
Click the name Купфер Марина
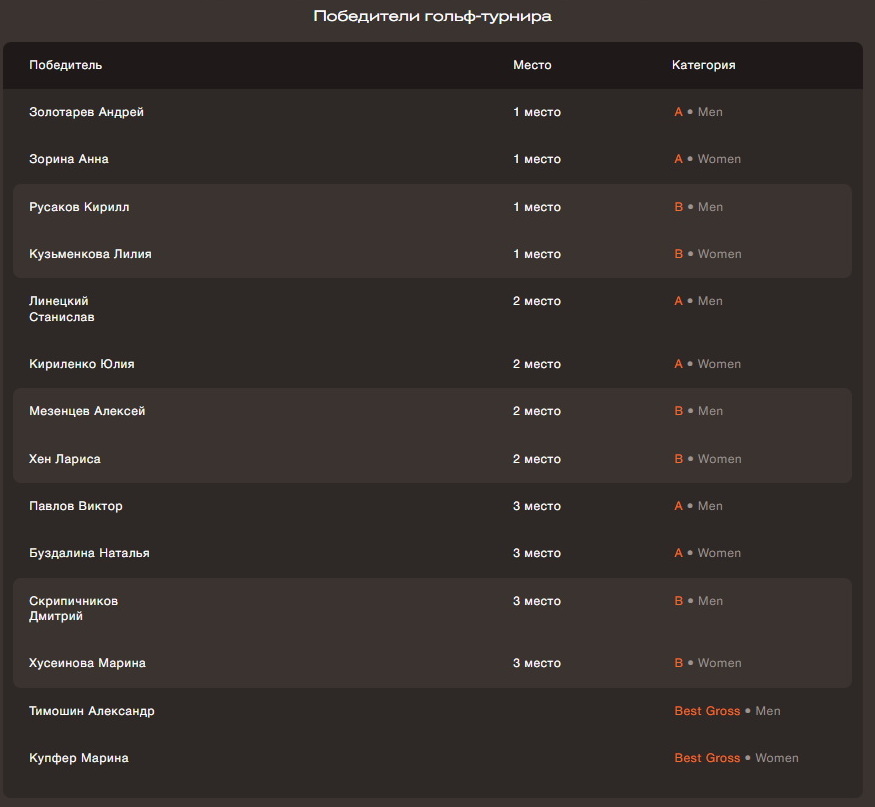[x=79, y=757]
